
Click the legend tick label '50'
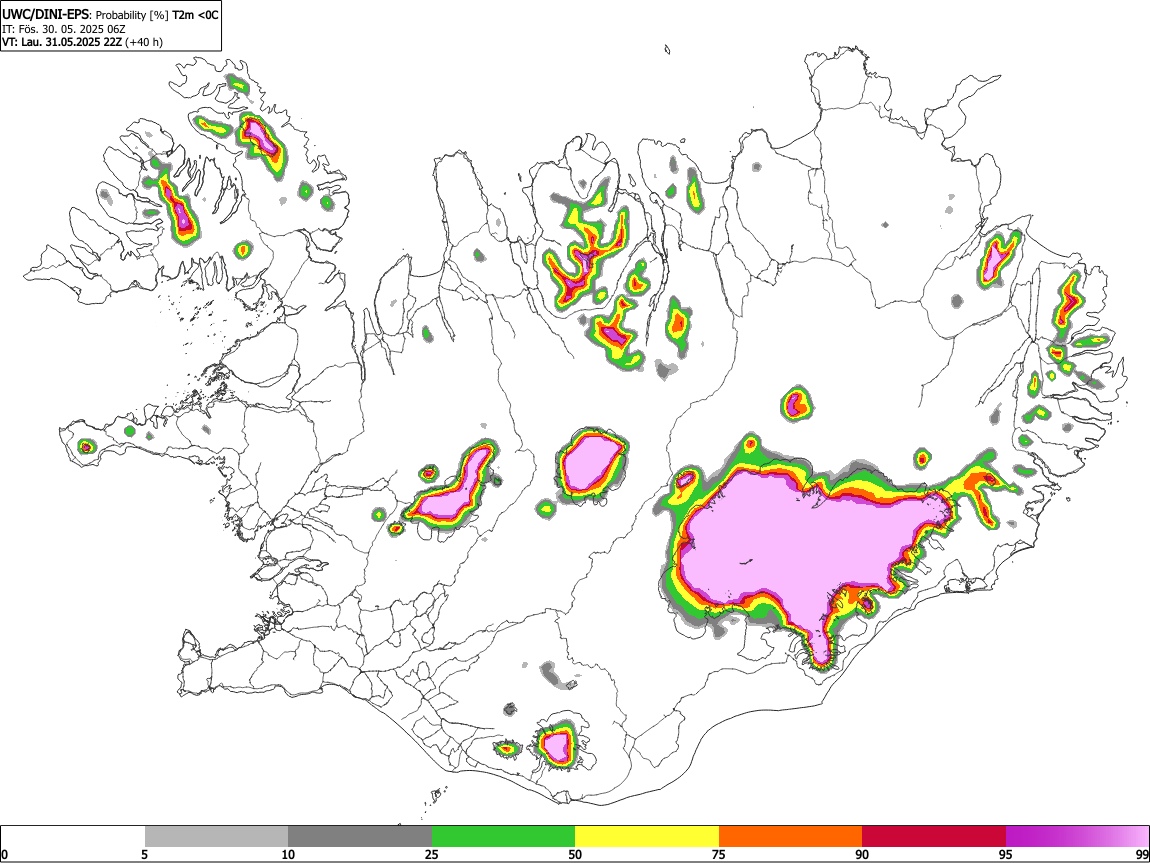[x=575, y=854]
